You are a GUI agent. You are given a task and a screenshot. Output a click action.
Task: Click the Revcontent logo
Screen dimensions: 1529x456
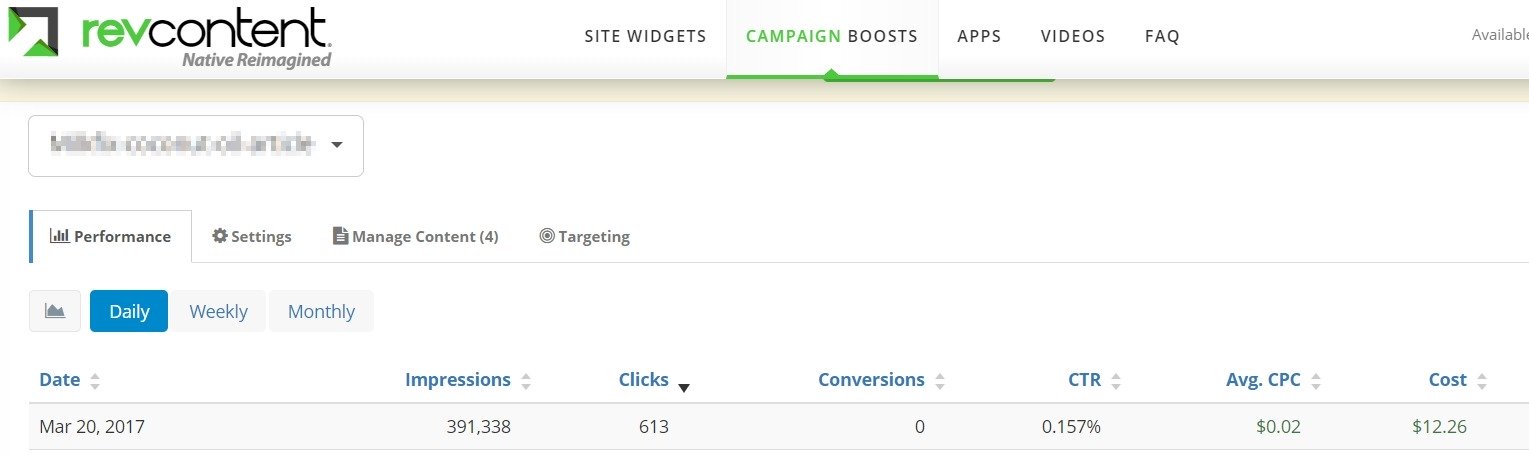[170, 37]
